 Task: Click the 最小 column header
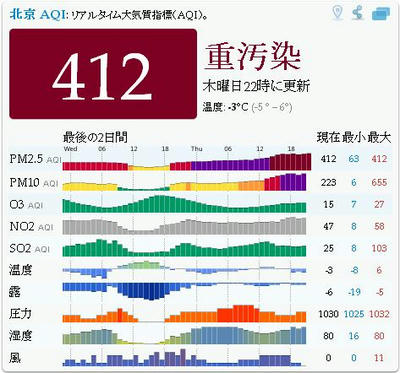click(354, 138)
